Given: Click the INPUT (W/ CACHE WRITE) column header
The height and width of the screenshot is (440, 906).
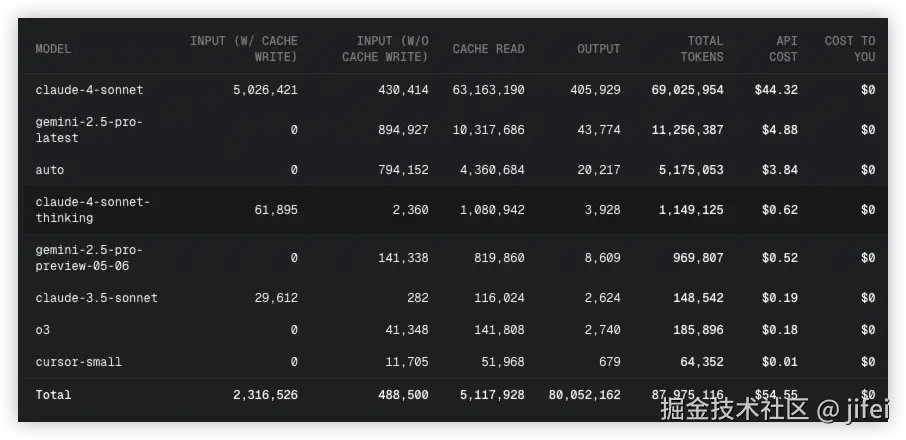Looking at the screenshot, I should 244,49.
